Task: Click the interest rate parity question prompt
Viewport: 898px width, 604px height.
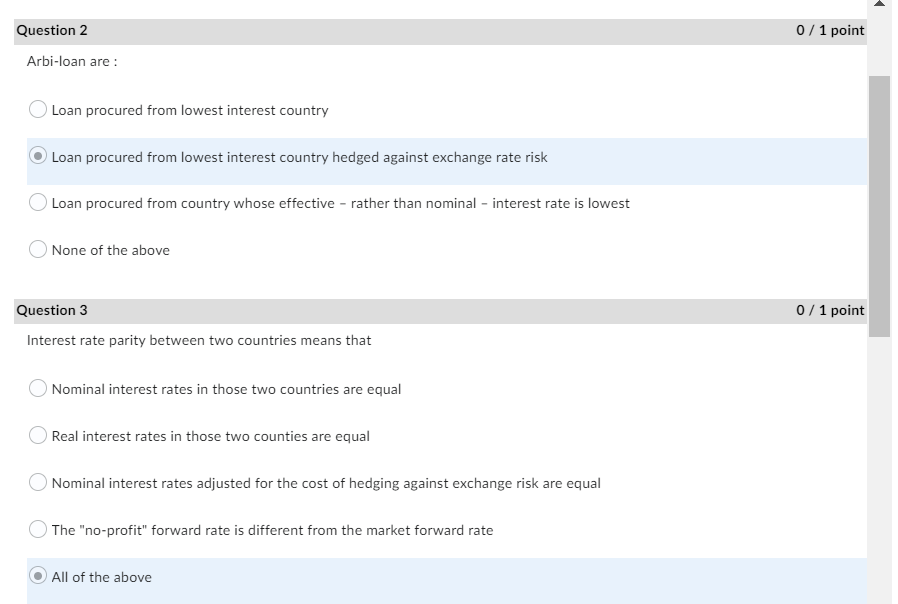Action: (199, 340)
